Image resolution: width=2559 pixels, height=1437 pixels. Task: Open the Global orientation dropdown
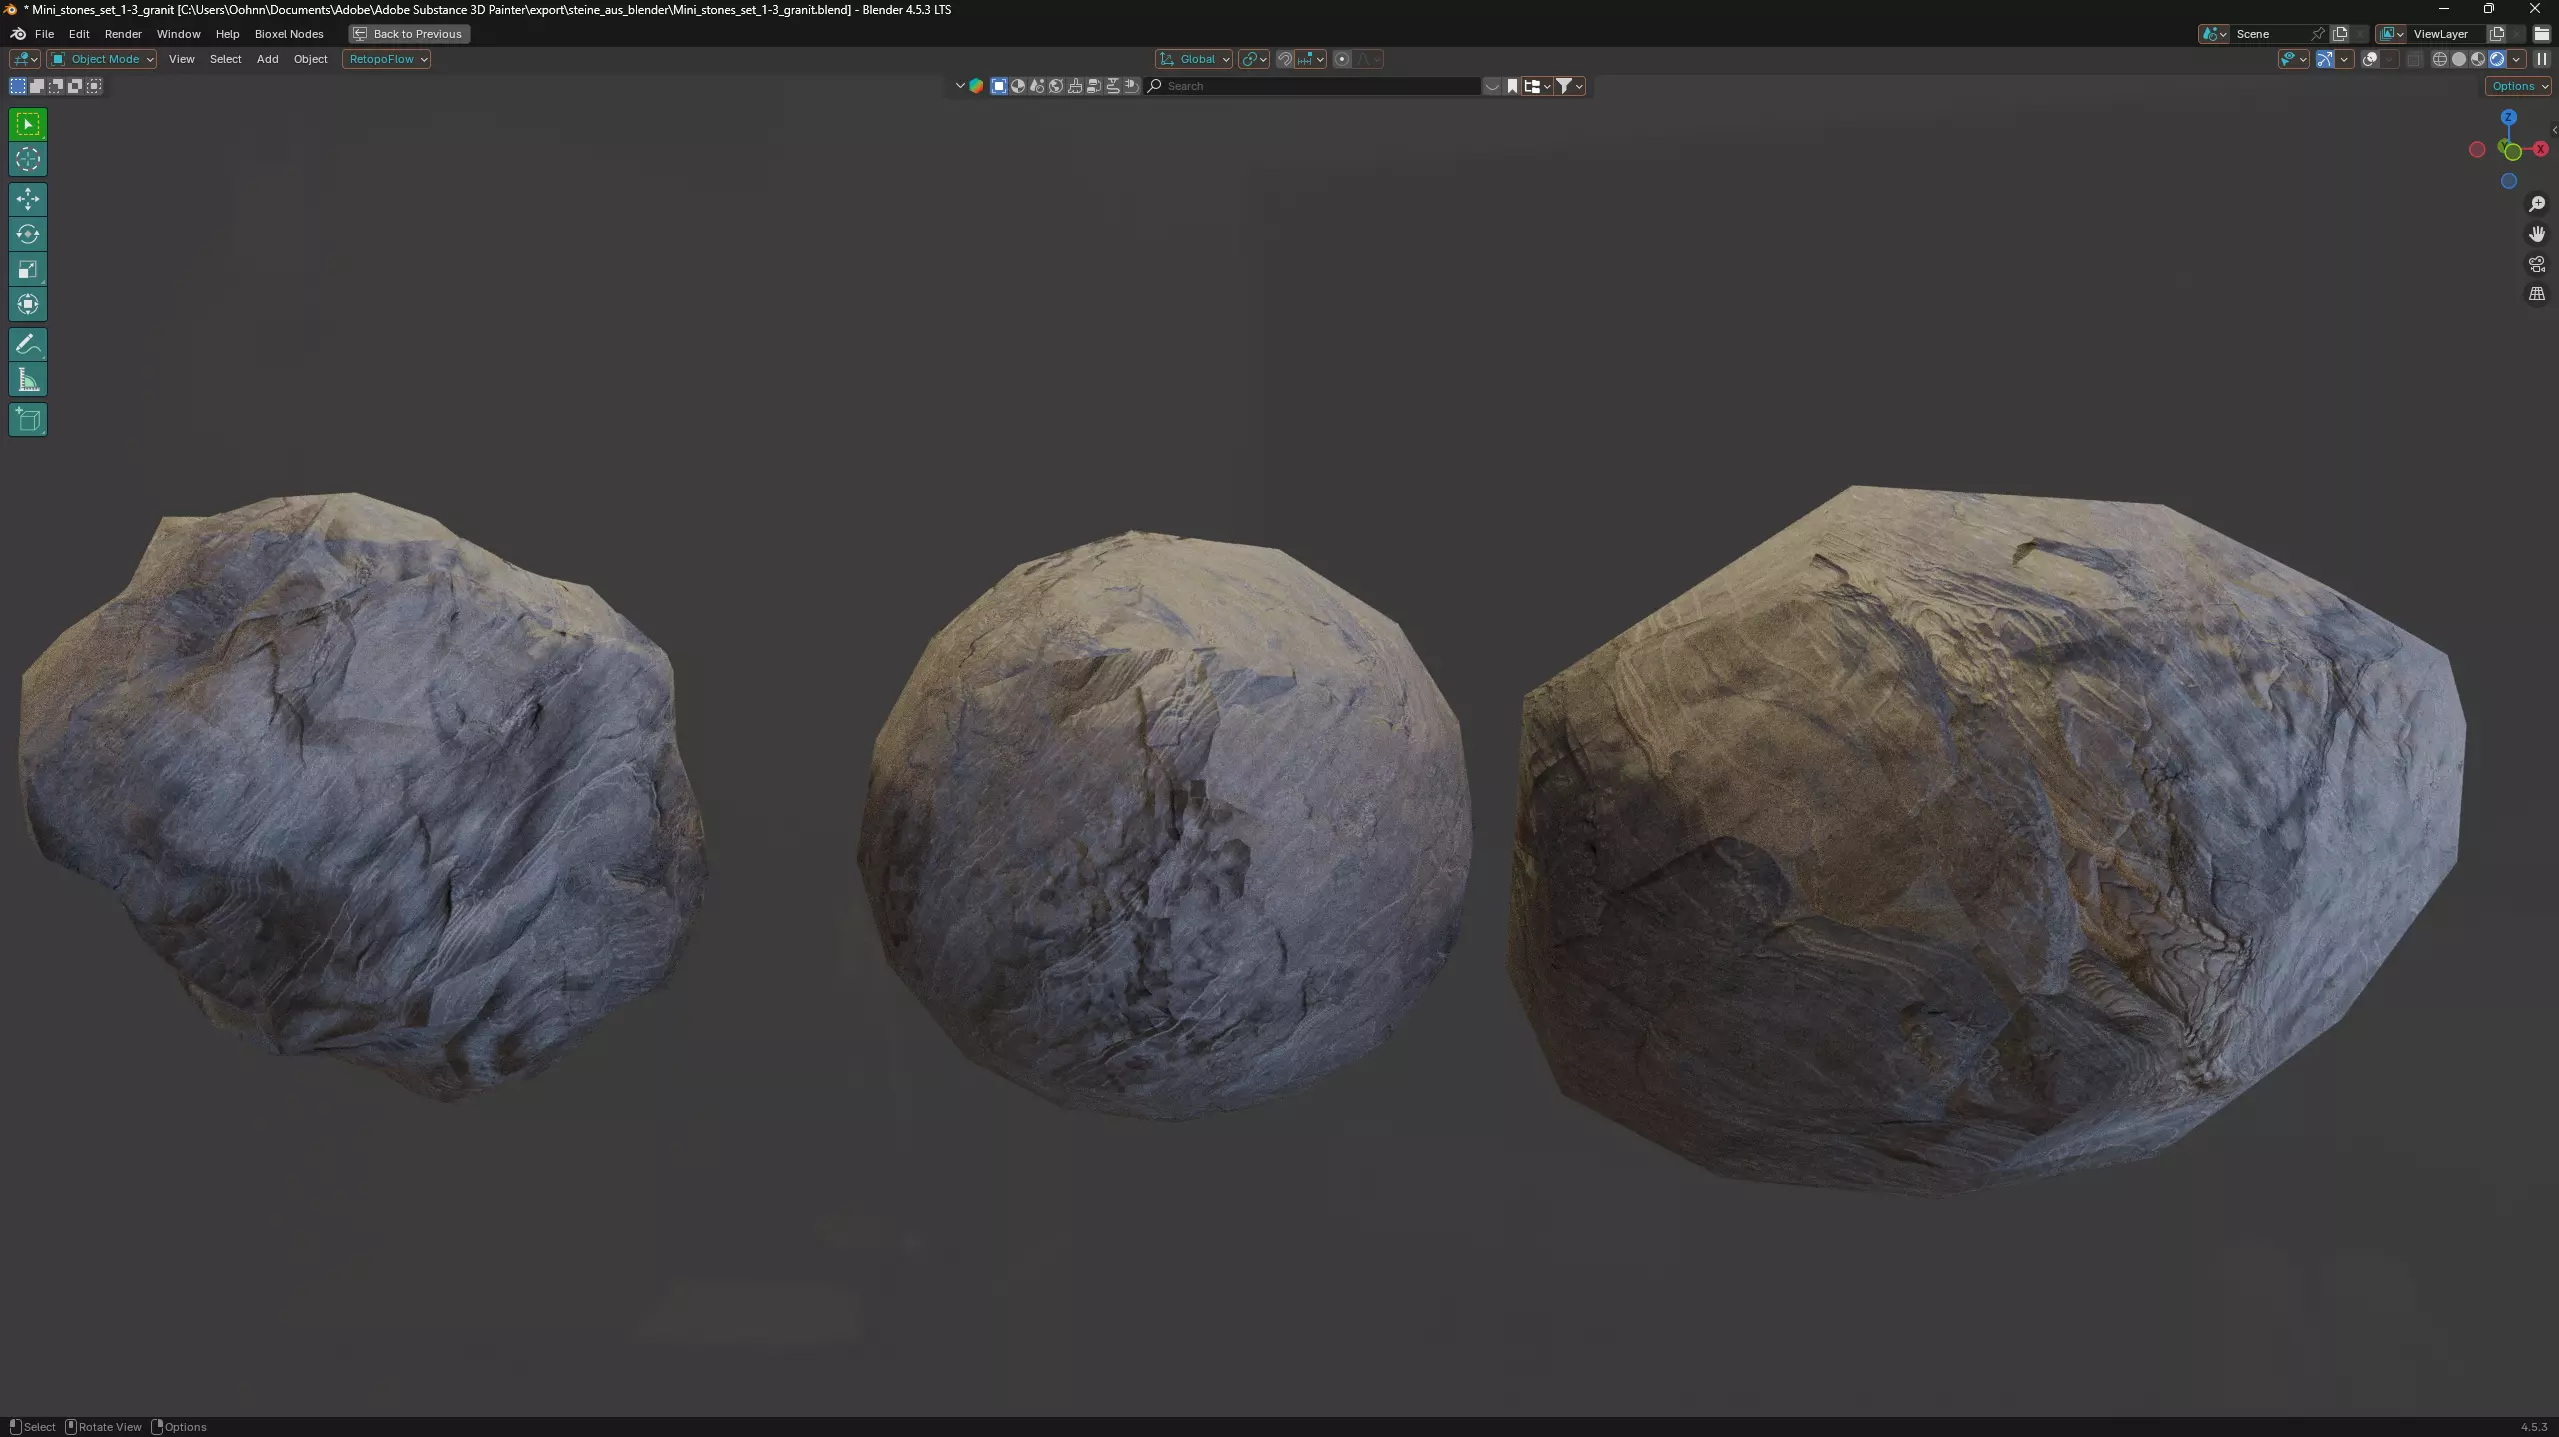(1195, 59)
